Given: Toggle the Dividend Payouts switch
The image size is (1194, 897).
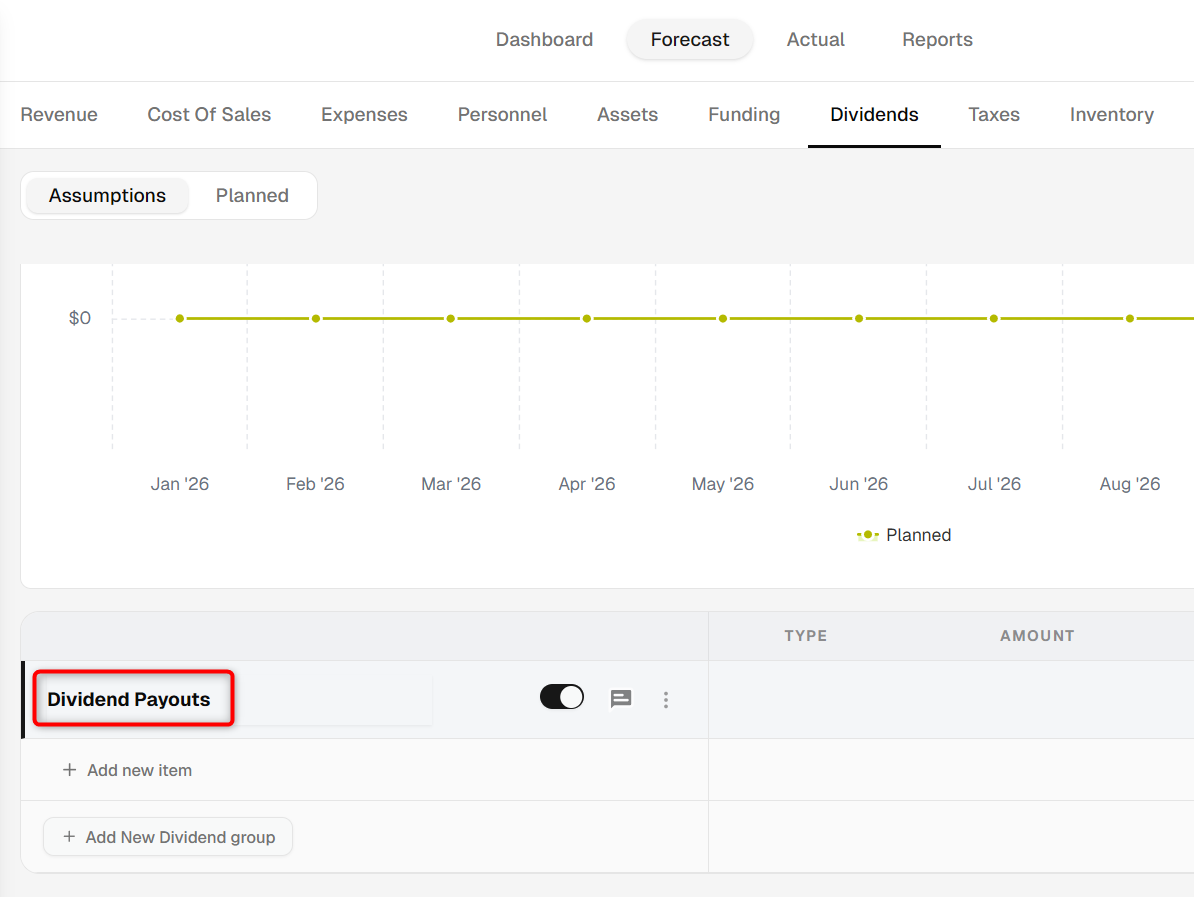Looking at the screenshot, I should (562, 697).
